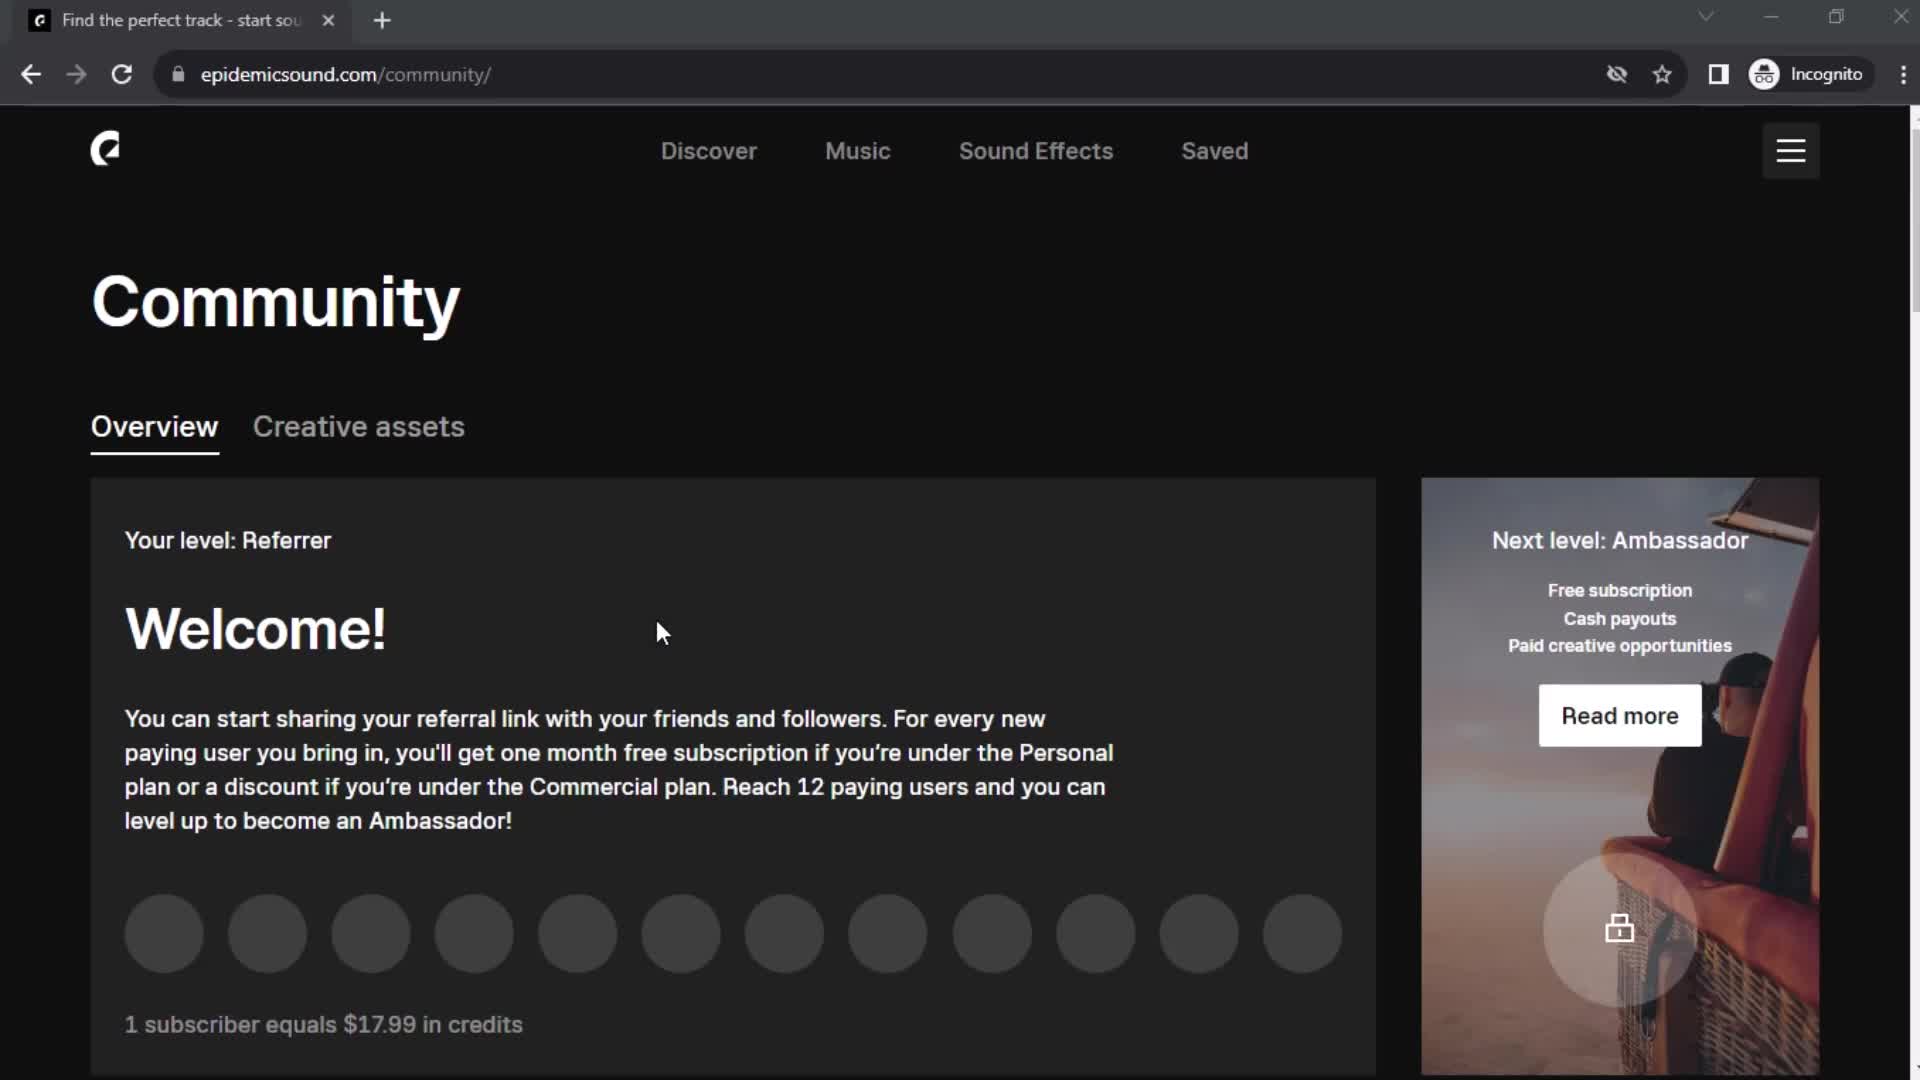This screenshot has width=1920, height=1080.
Task: Click the incognito profile icon
Action: click(1763, 74)
